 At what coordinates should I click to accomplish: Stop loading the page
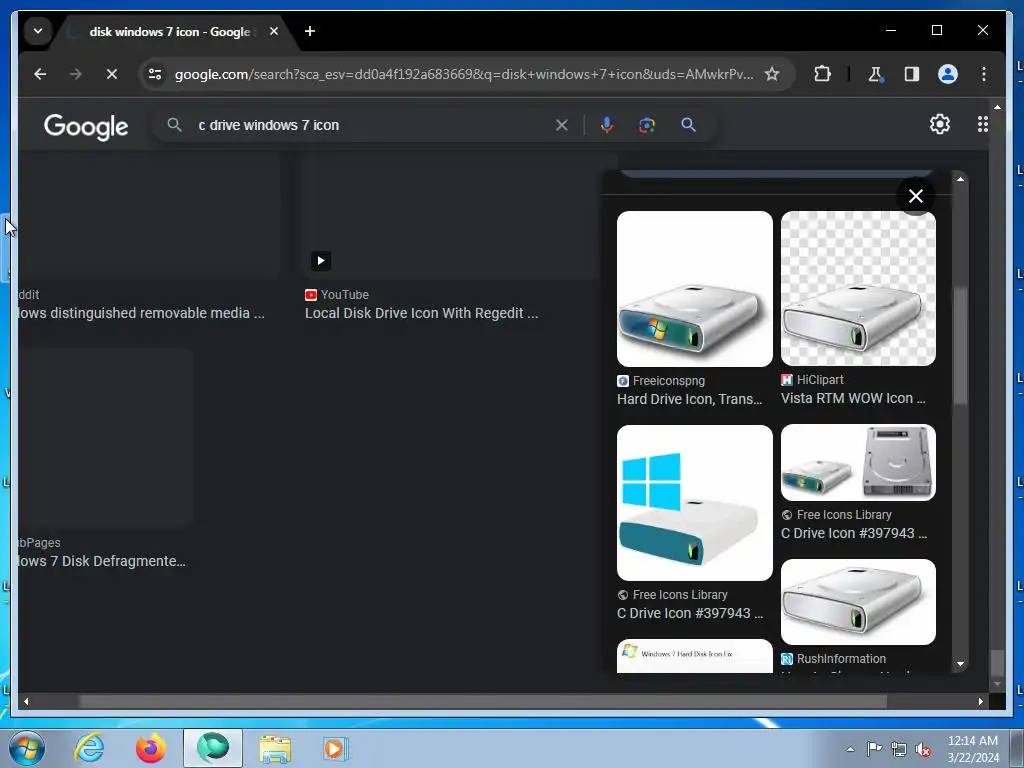pos(112,74)
